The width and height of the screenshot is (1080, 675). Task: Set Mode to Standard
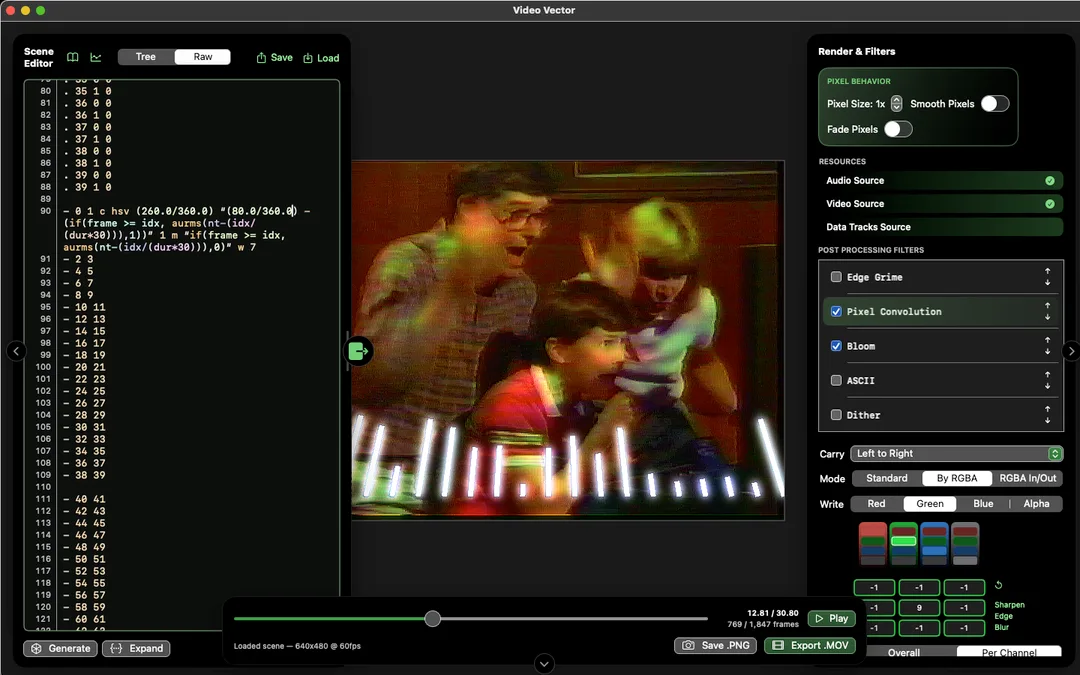pyautogui.click(x=886, y=478)
